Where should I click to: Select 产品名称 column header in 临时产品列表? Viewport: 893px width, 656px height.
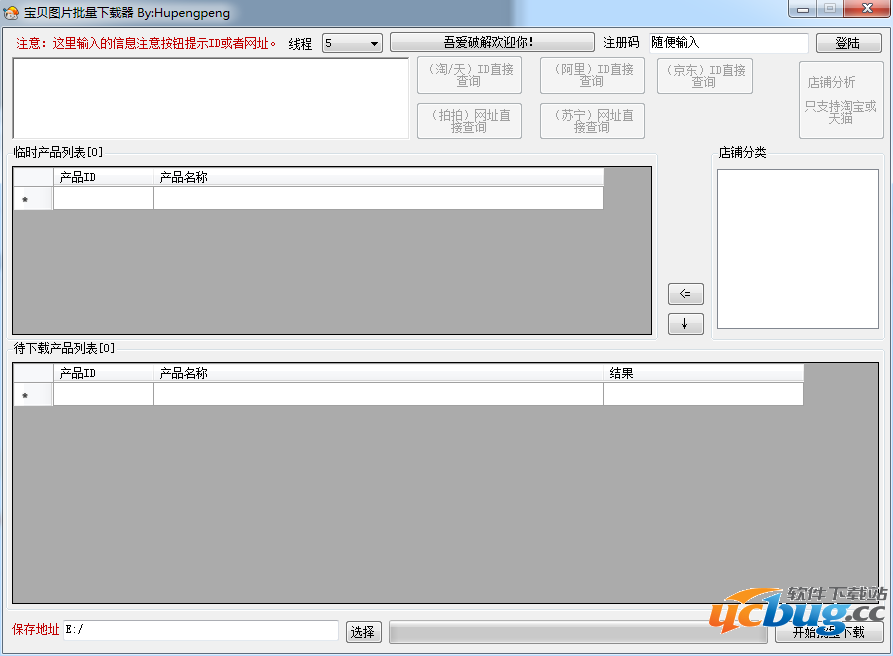378,177
